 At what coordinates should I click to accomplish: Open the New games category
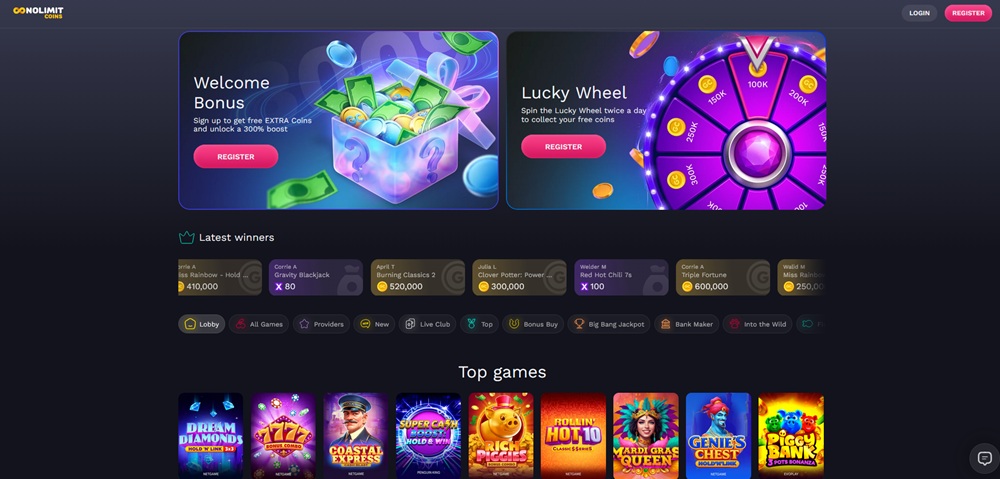(x=374, y=324)
